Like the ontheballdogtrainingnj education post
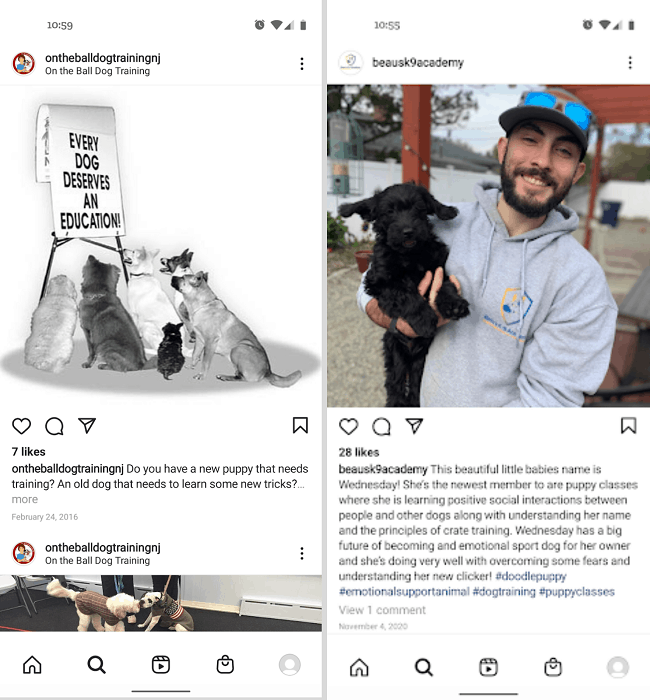Image resolution: width=650 pixels, height=700 pixels. (21, 426)
